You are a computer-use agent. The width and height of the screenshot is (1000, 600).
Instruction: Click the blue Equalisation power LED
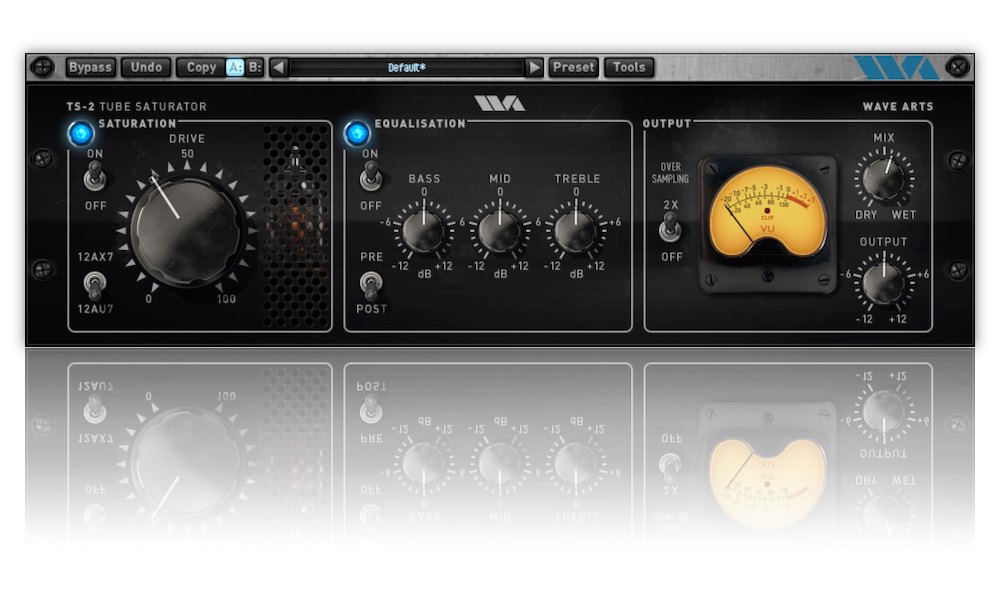[x=356, y=133]
